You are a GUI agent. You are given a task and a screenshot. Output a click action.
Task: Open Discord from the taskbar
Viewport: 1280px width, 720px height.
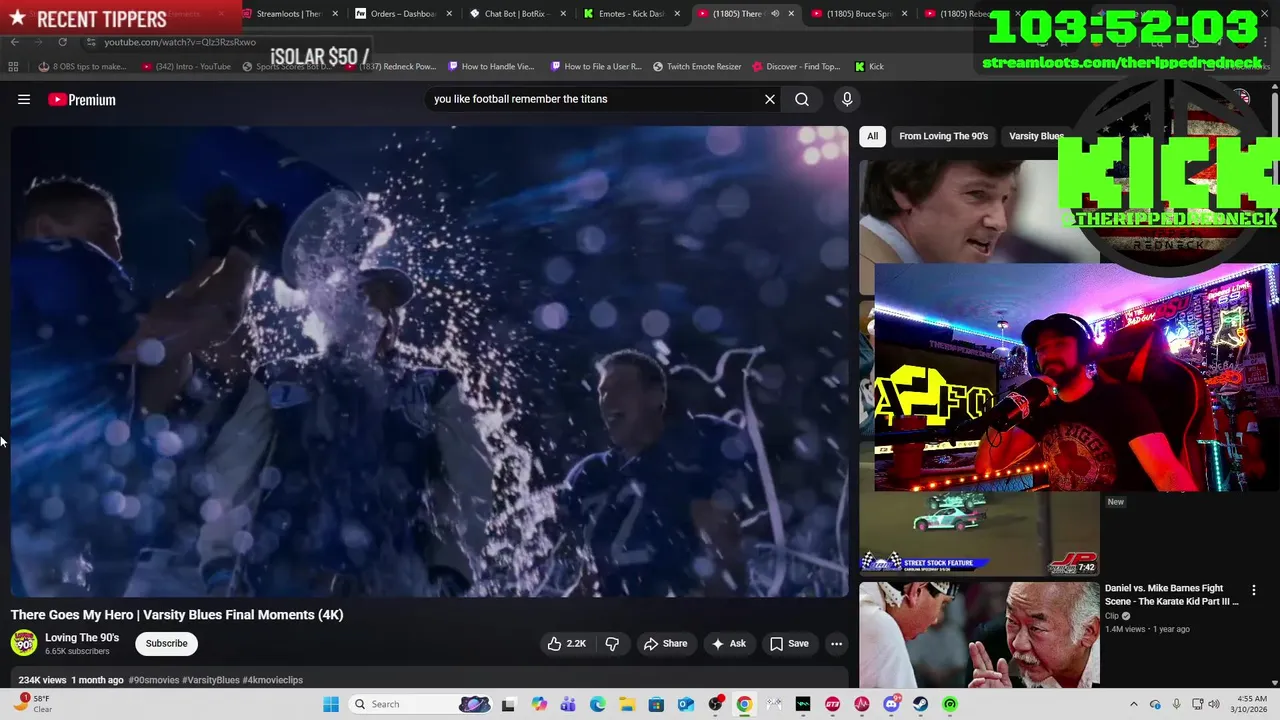[x=891, y=704]
